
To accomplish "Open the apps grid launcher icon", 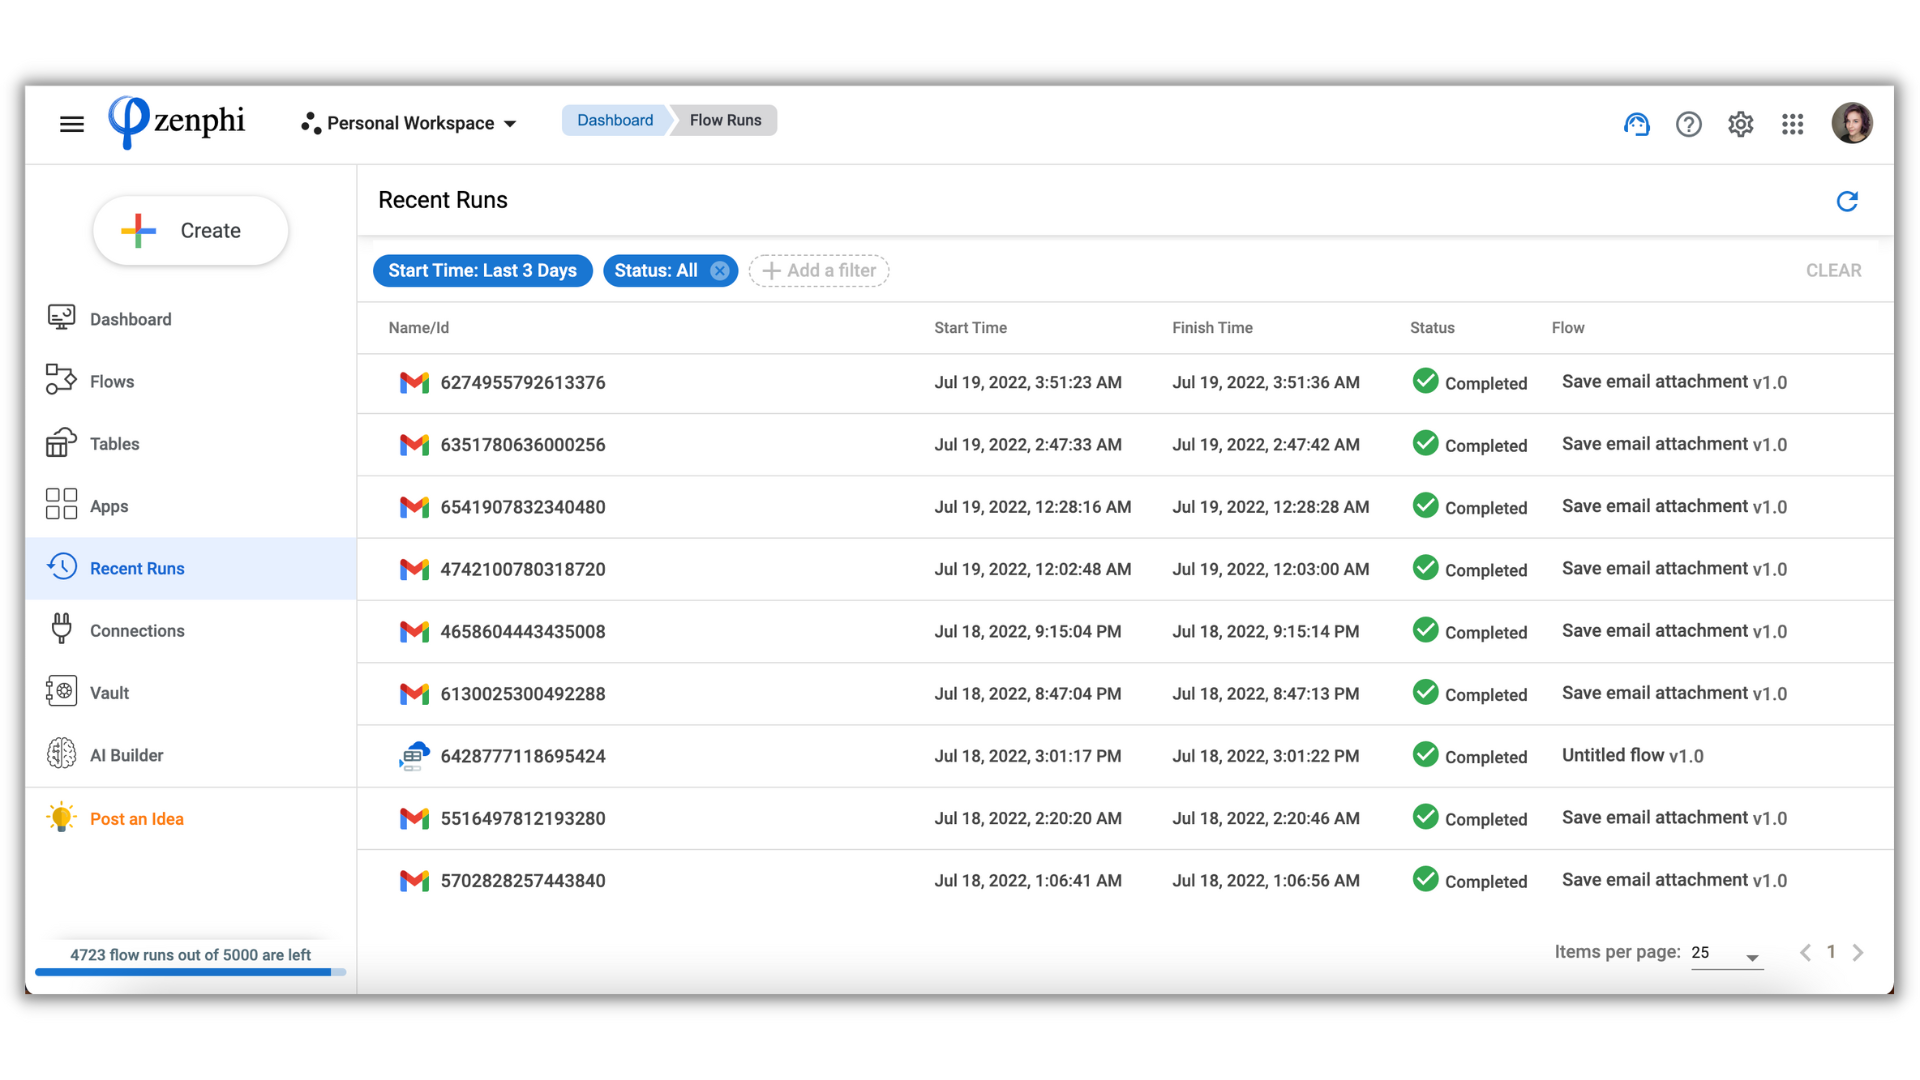I will [1792, 124].
